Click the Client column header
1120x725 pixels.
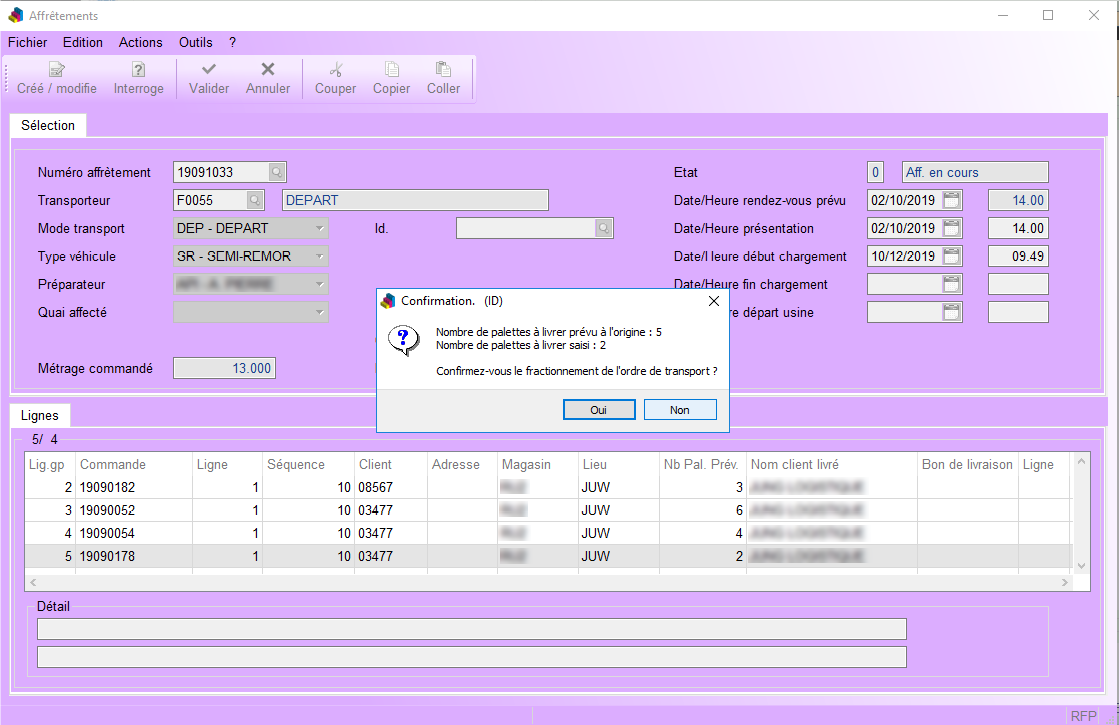pyautogui.click(x=391, y=464)
